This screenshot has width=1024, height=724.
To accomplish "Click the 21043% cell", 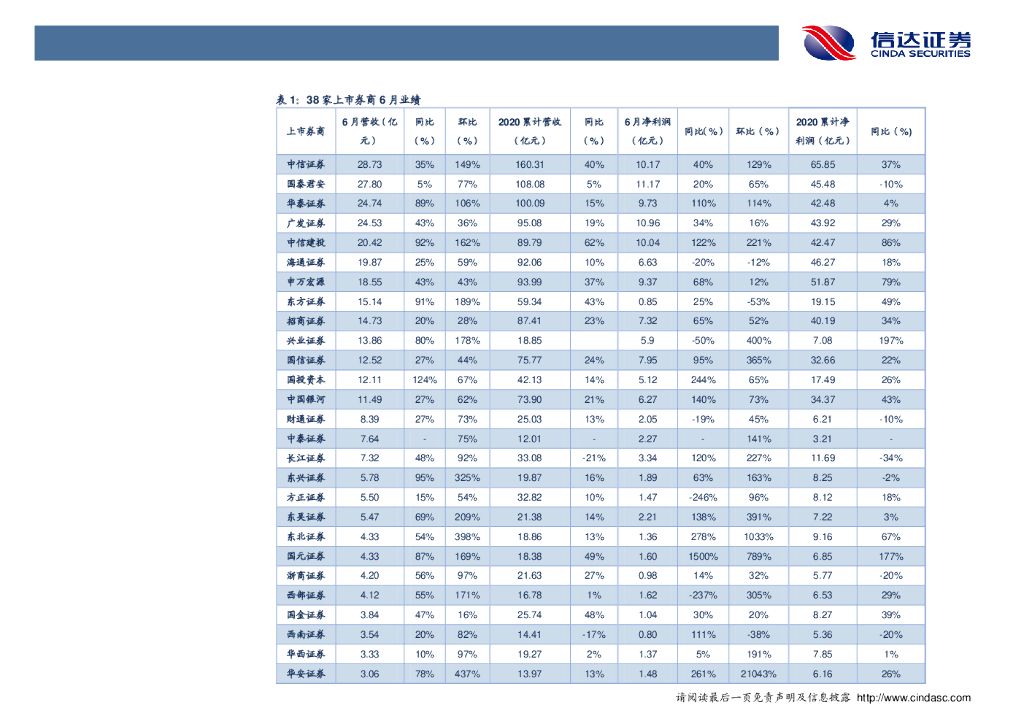I will 758,674.
